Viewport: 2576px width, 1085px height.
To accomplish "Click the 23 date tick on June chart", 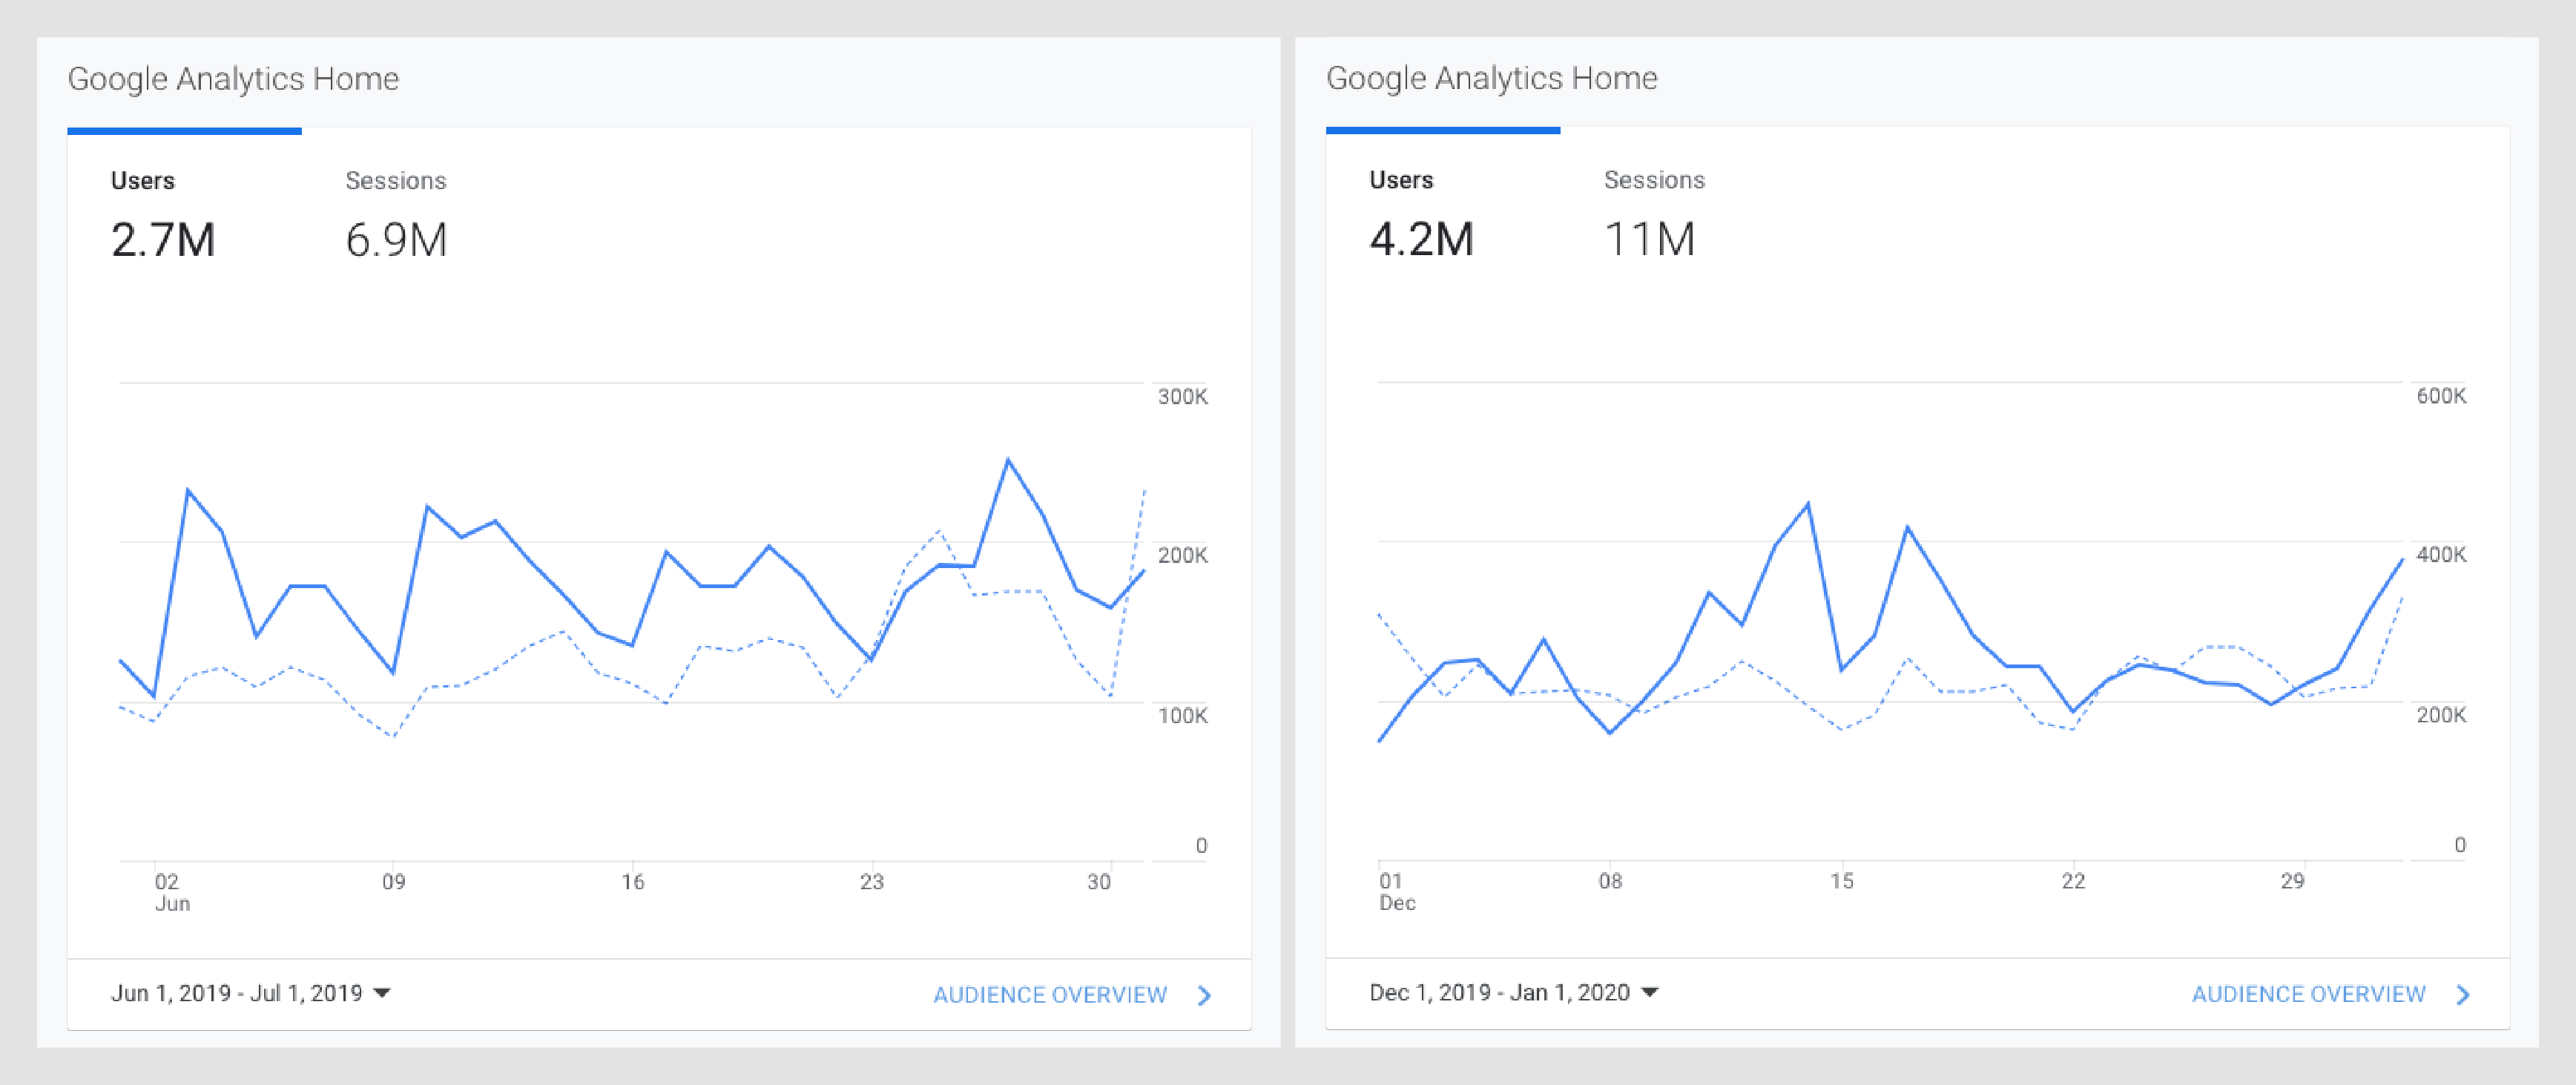I will (x=871, y=882).
